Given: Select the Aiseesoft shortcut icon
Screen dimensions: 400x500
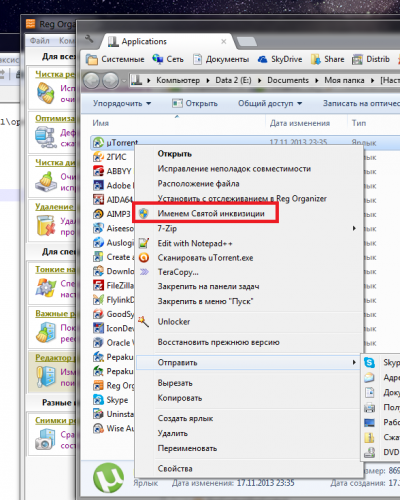Looking at the screenshot, I should [x=98, y=228].
